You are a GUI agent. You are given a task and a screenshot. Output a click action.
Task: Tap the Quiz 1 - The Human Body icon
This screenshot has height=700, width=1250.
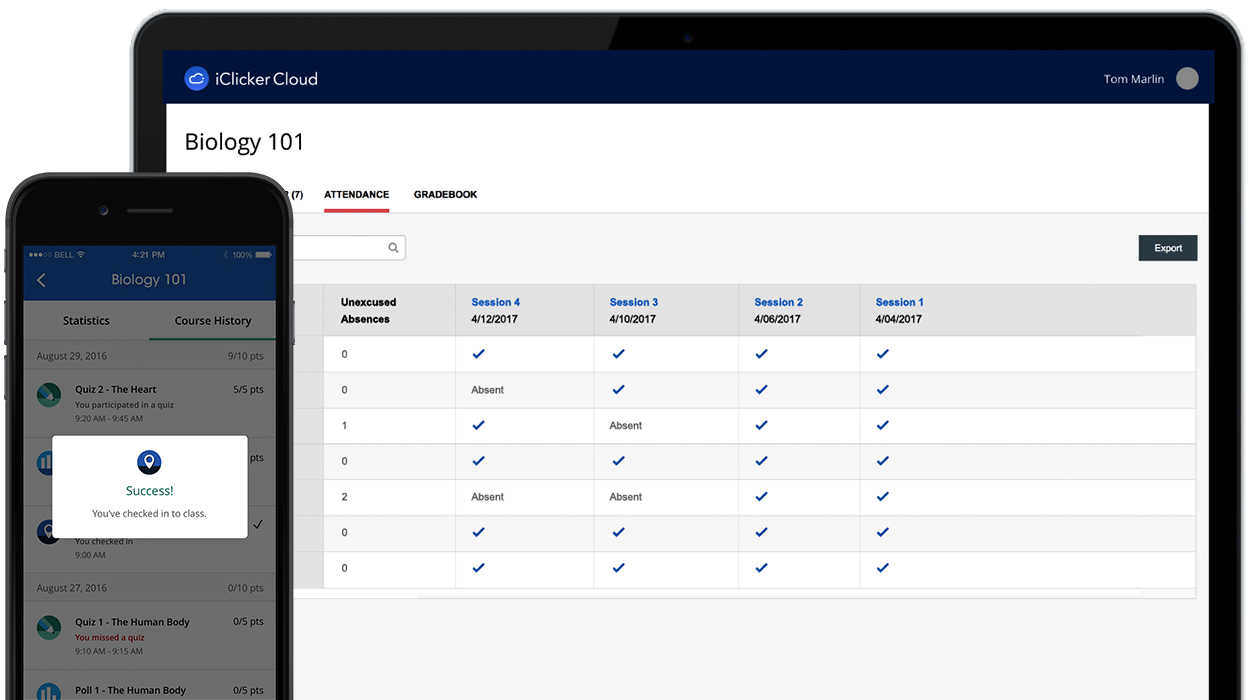pos(49,628)
